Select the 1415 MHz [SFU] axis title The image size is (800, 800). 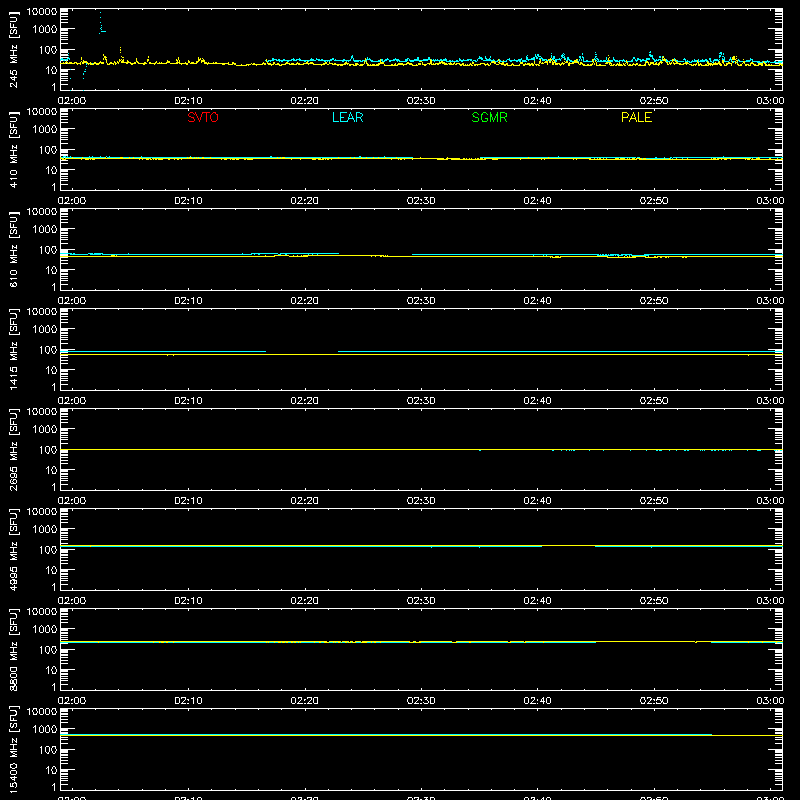pyautogui.click(x=13, y=349)
